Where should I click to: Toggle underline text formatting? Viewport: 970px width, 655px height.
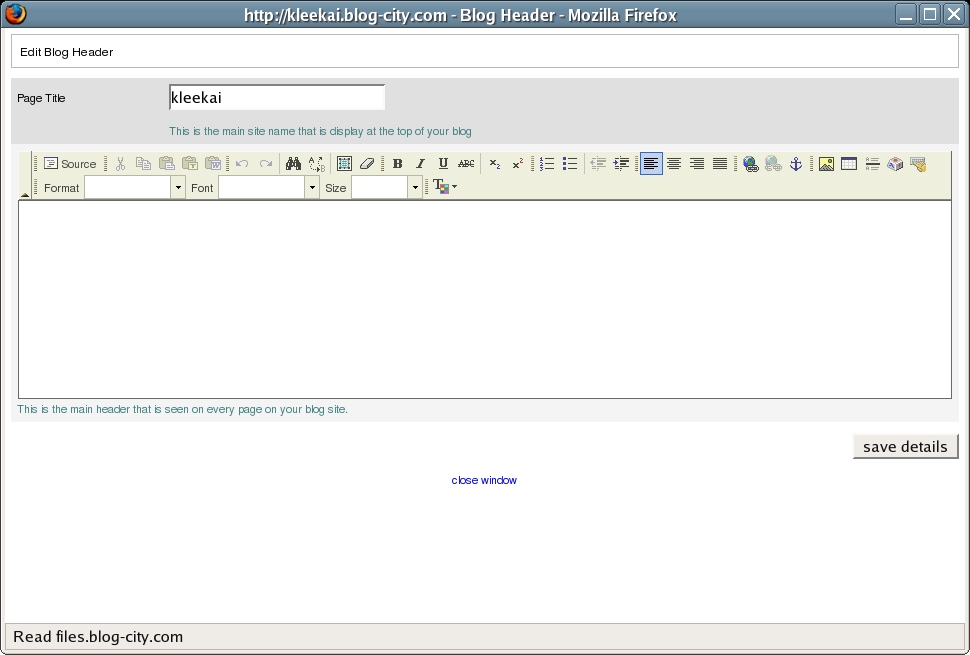coord(443,164)
